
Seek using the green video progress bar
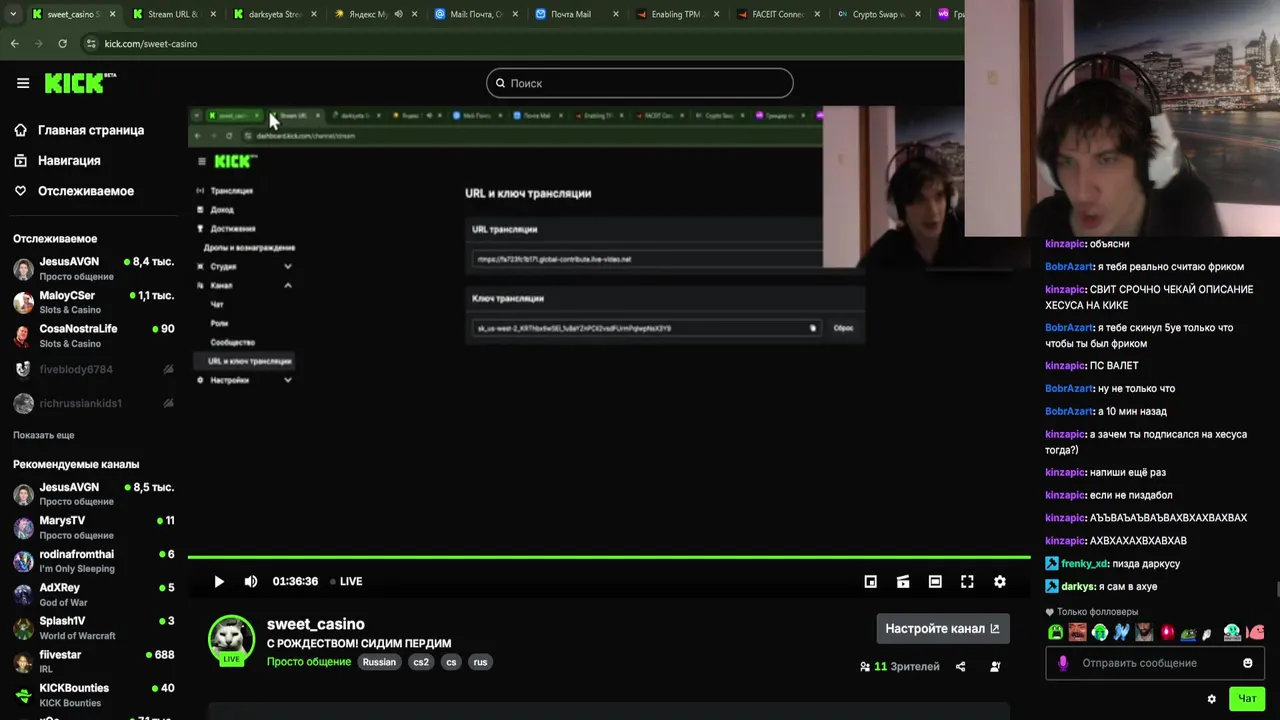(x=609, y=557)
